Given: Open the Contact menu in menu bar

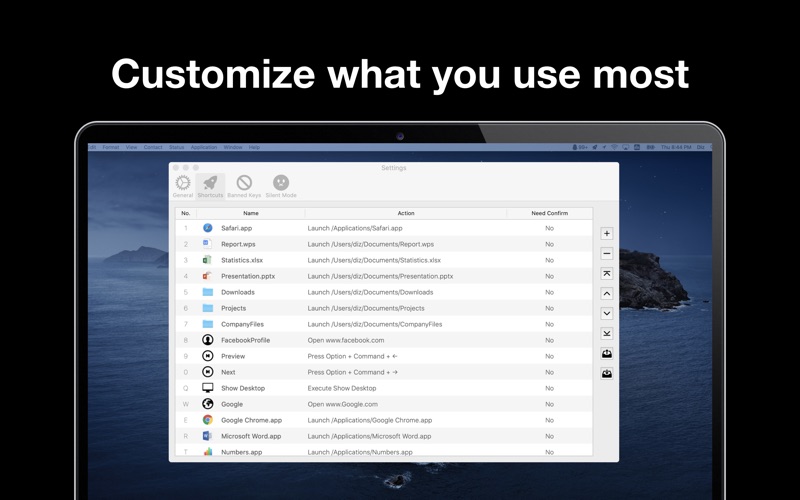Looking at the screenshot, I should pyautogui.click(x=153, y=147).
